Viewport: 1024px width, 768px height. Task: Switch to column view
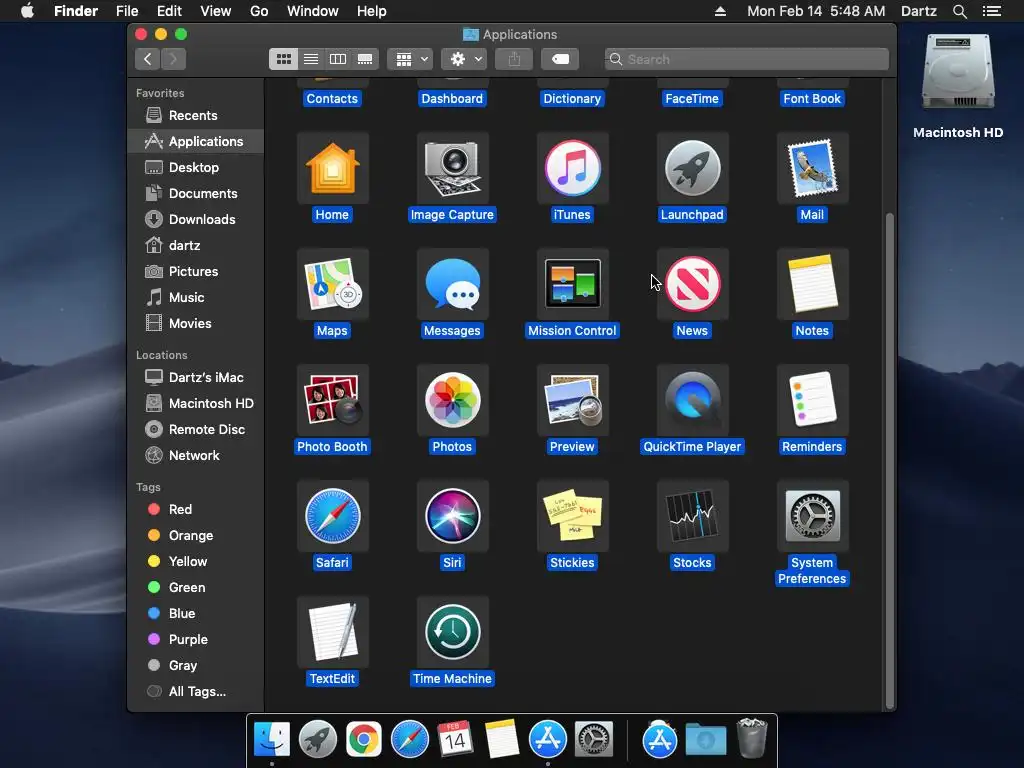coord(338,59)
